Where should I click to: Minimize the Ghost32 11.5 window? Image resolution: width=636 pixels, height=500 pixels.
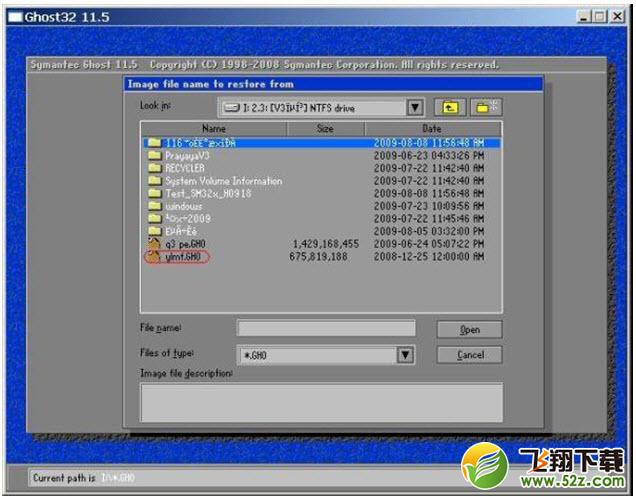coord(584,17)
